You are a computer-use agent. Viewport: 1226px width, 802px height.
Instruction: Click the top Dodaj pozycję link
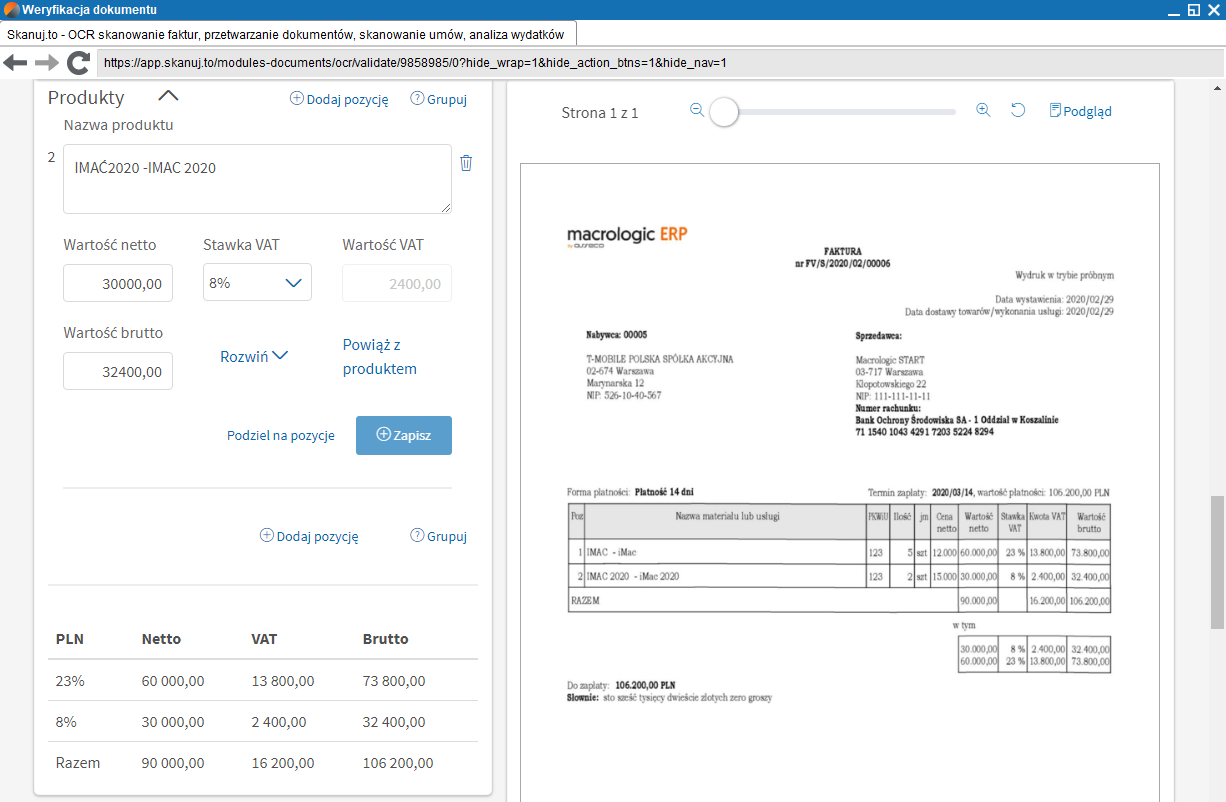[x=339, y=99]
